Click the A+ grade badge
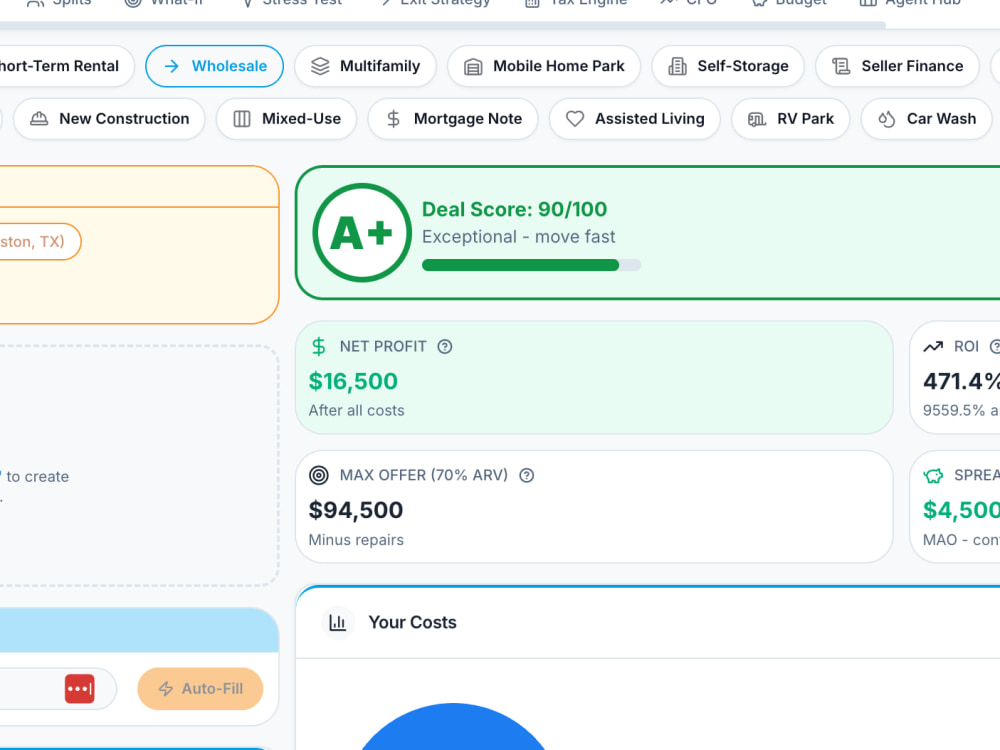The width and height of the screenshot is (1000, 750). click(x=362, y=232)
